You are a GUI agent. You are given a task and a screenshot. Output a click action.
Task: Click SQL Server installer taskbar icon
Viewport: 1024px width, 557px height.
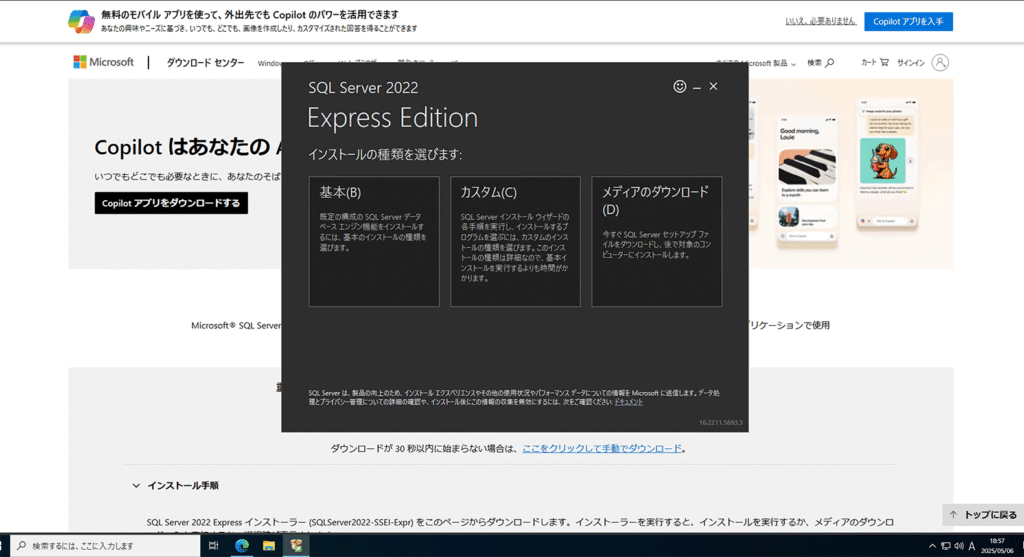coord(296,546)
